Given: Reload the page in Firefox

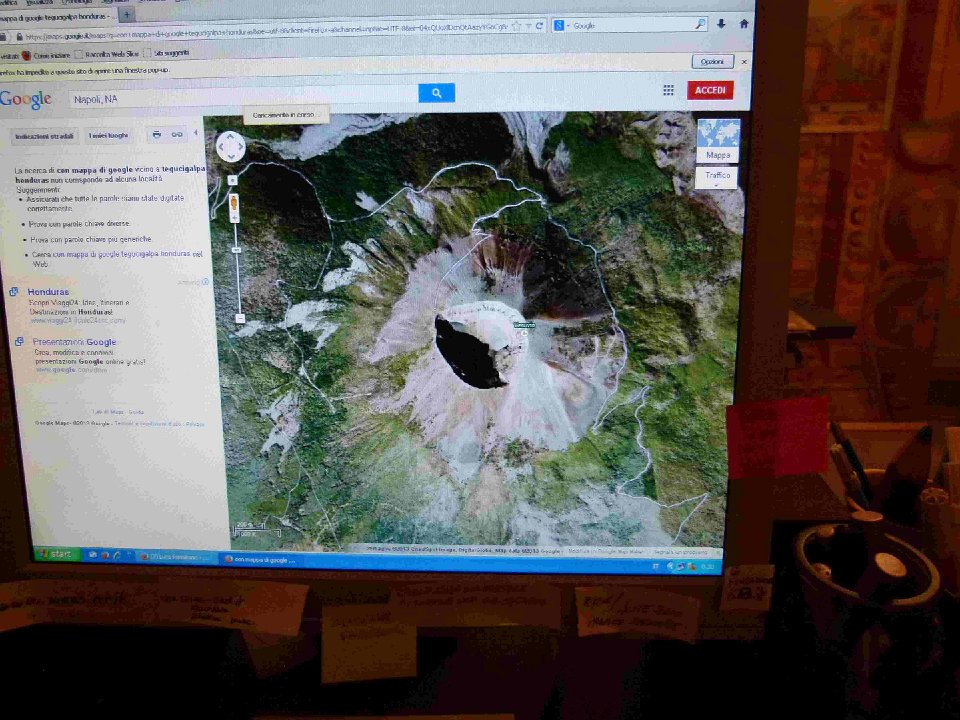Looking at the screenshot, I should 539,26.
